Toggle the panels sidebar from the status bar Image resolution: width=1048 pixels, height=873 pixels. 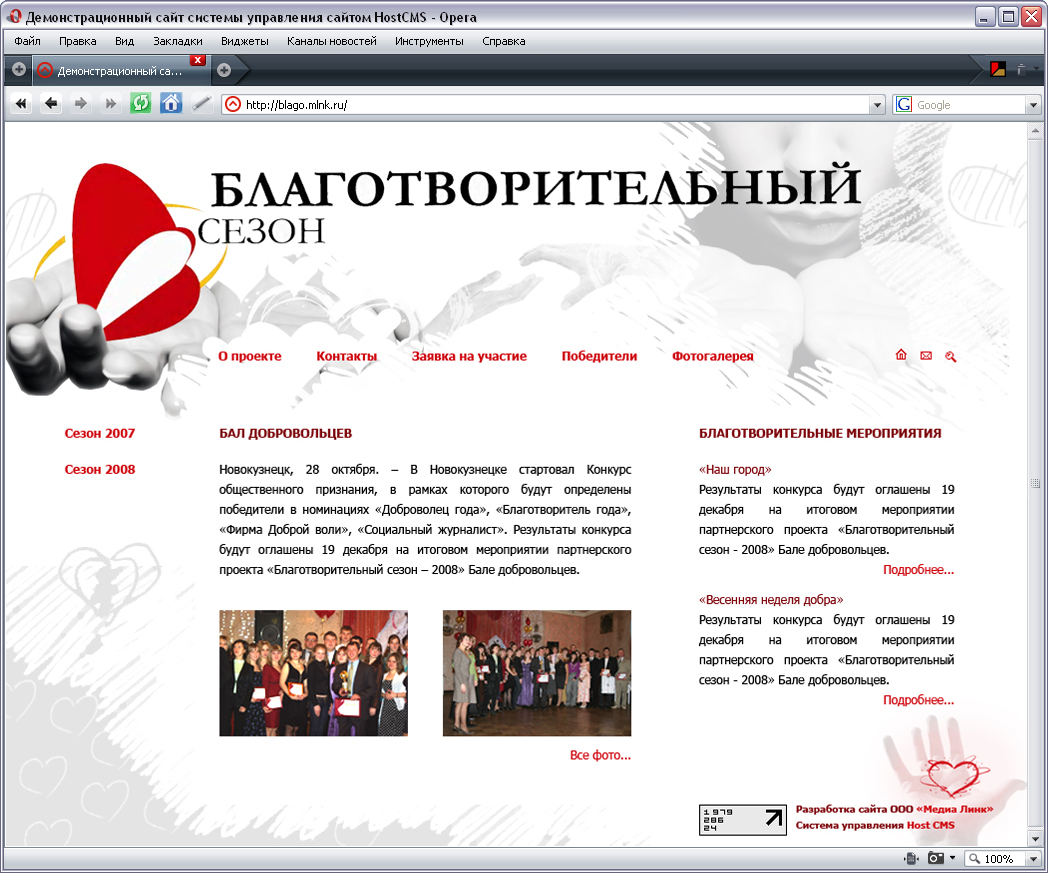coord(911,858)
